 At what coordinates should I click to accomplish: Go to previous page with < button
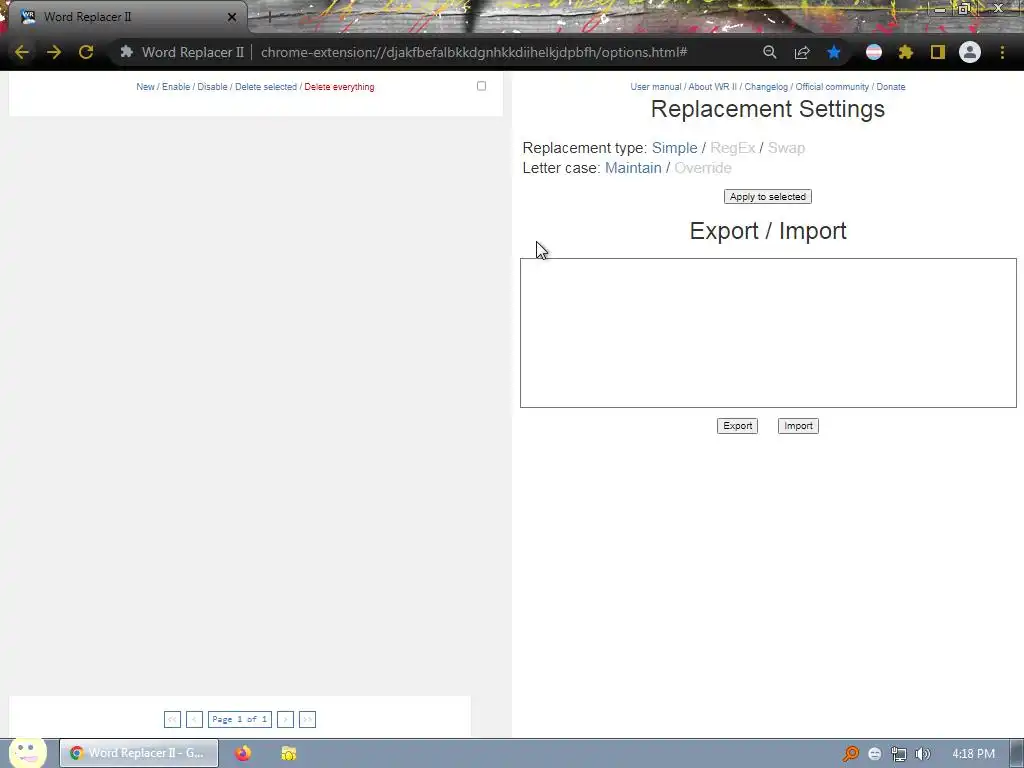pyautogui.click(x=194, y=719)
